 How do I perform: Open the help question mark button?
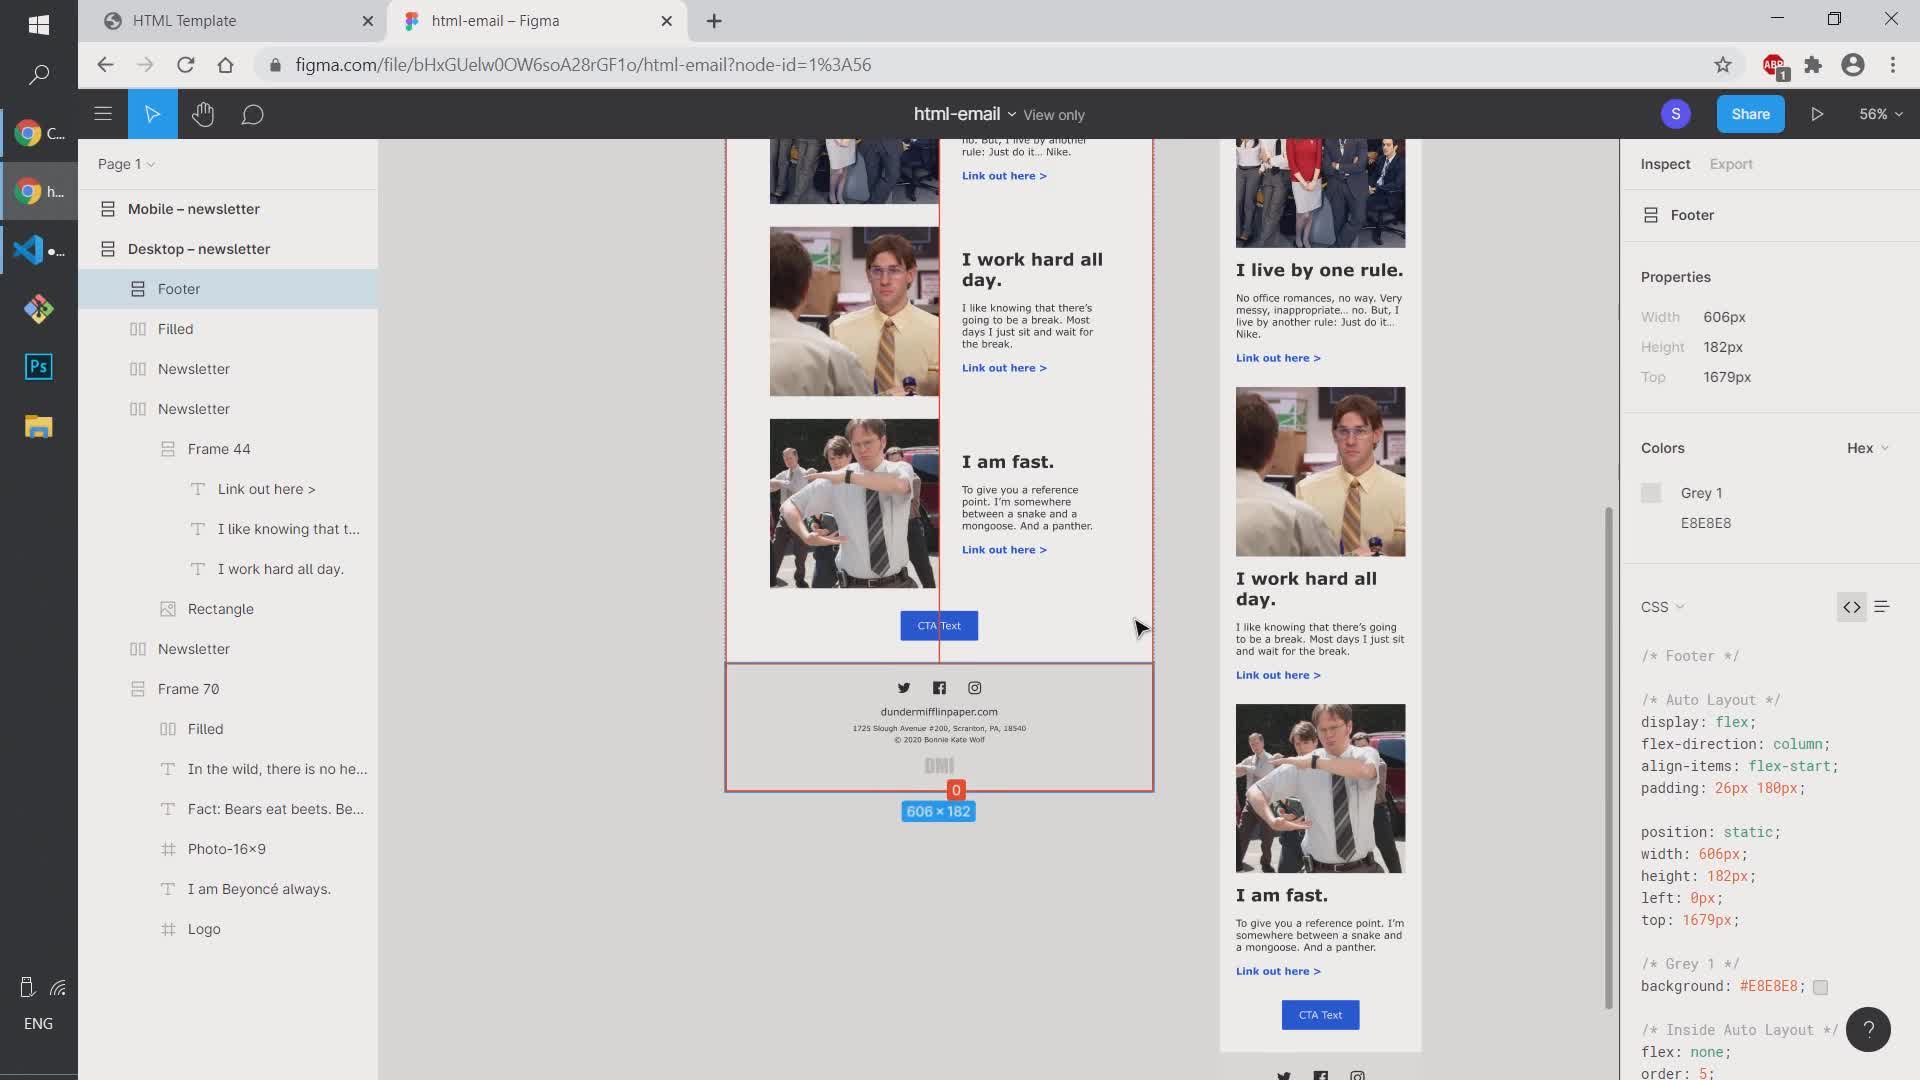1868,1029
